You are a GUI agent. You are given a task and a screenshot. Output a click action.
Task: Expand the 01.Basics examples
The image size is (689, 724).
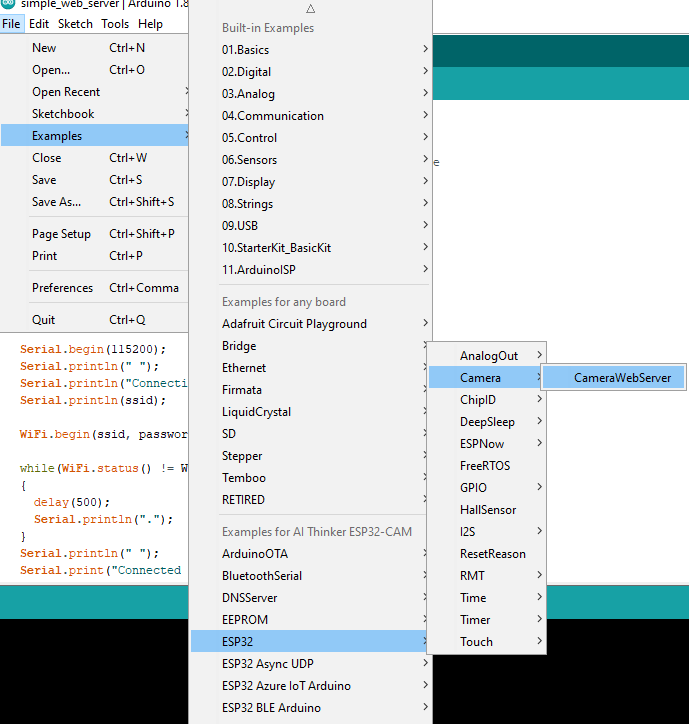310,49
